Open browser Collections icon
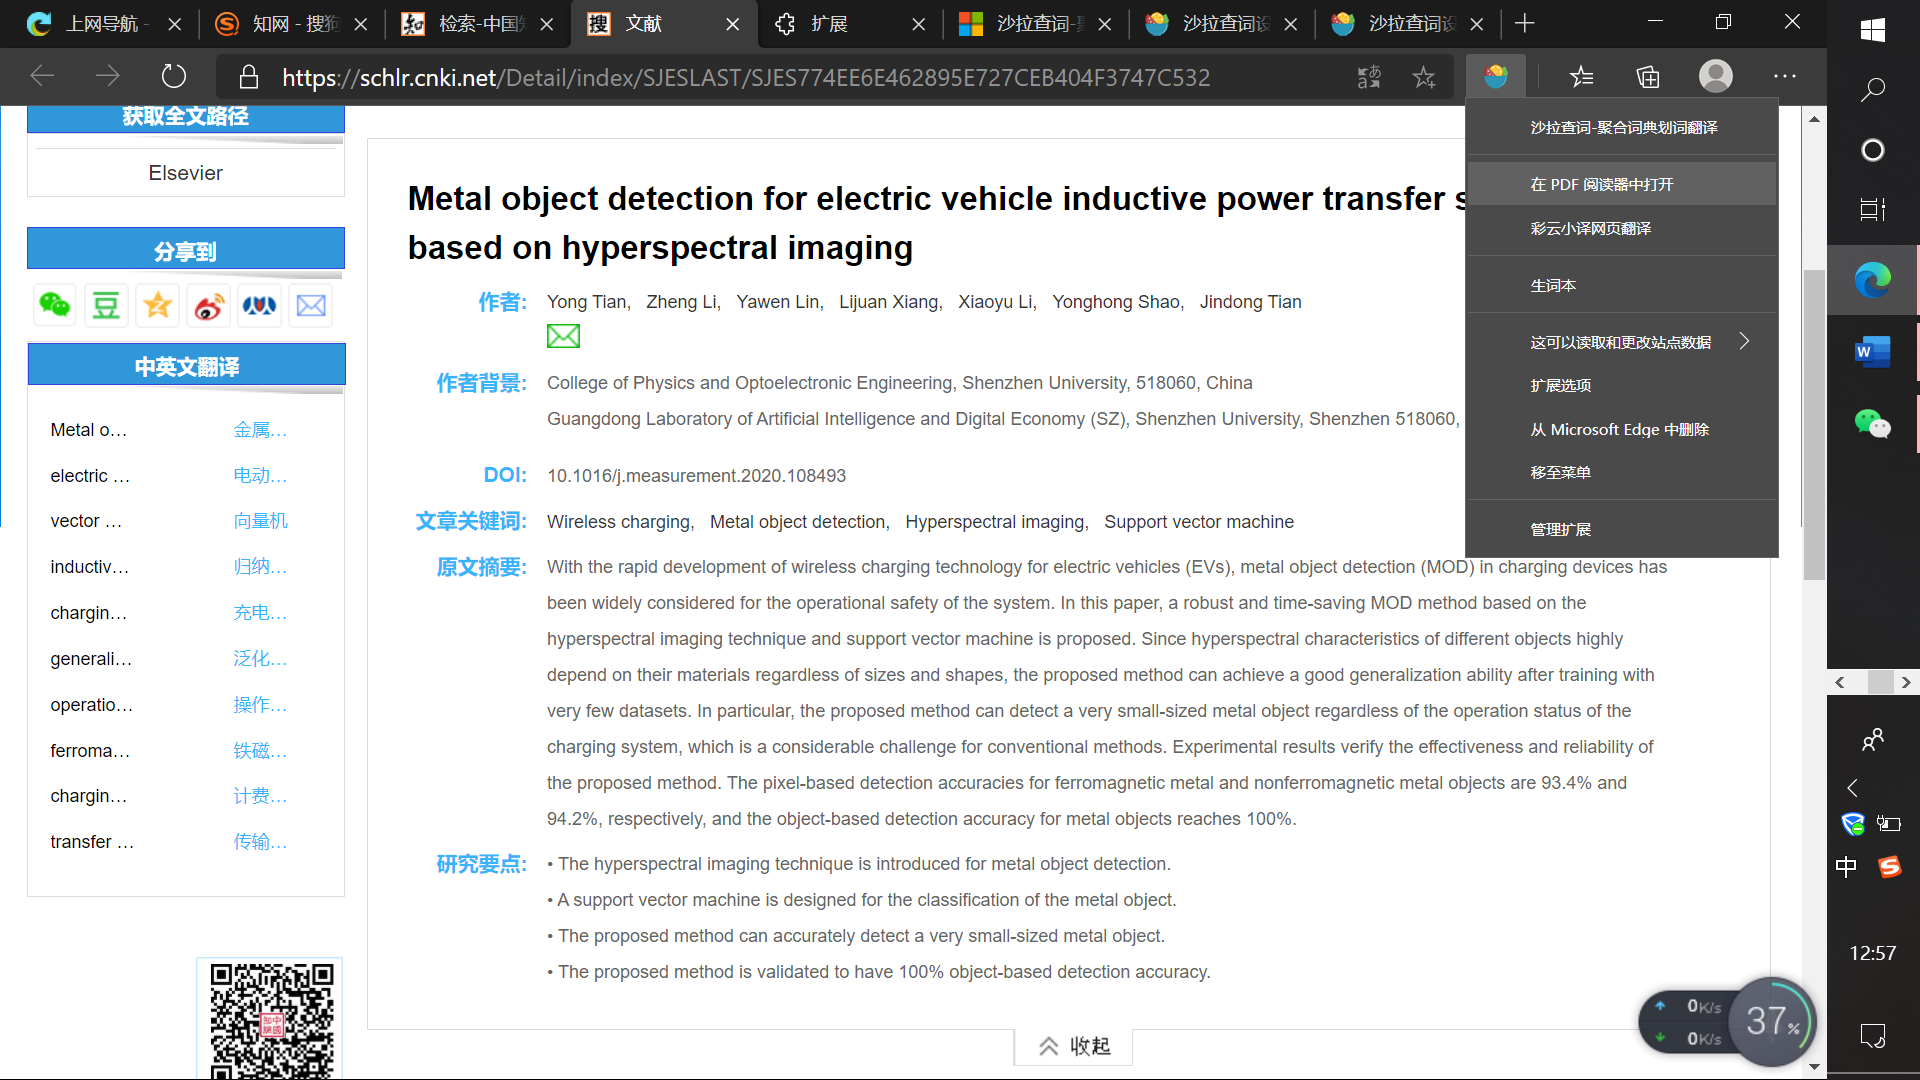The width and height of the screenshot is (1920, 1080). 1648,77
